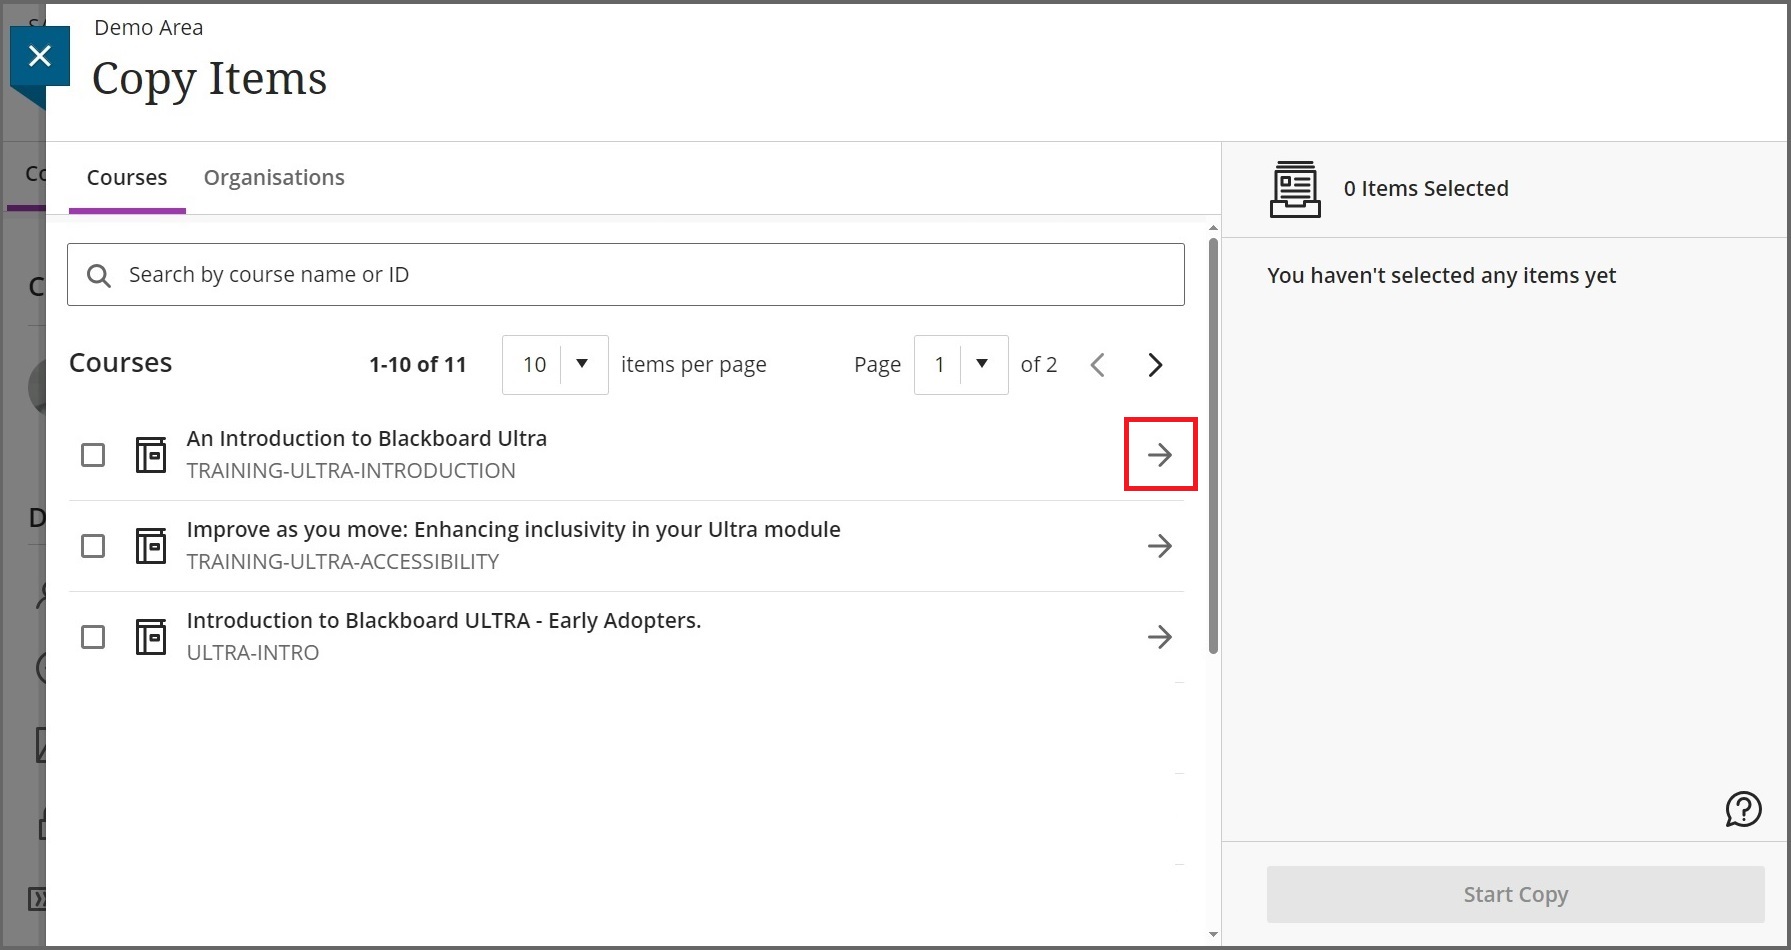Select Improve as you move course checkbox

click(x=93, y=546)
